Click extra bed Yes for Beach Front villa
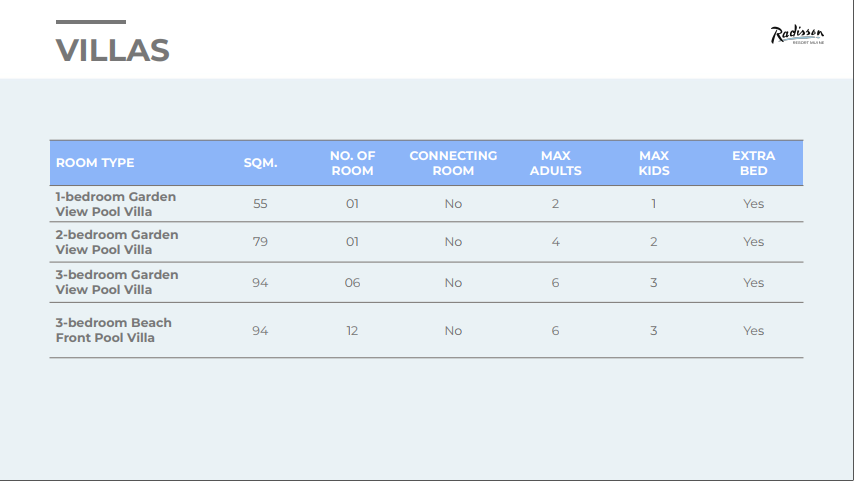This screenshot has height=481, width=854. 753,331
